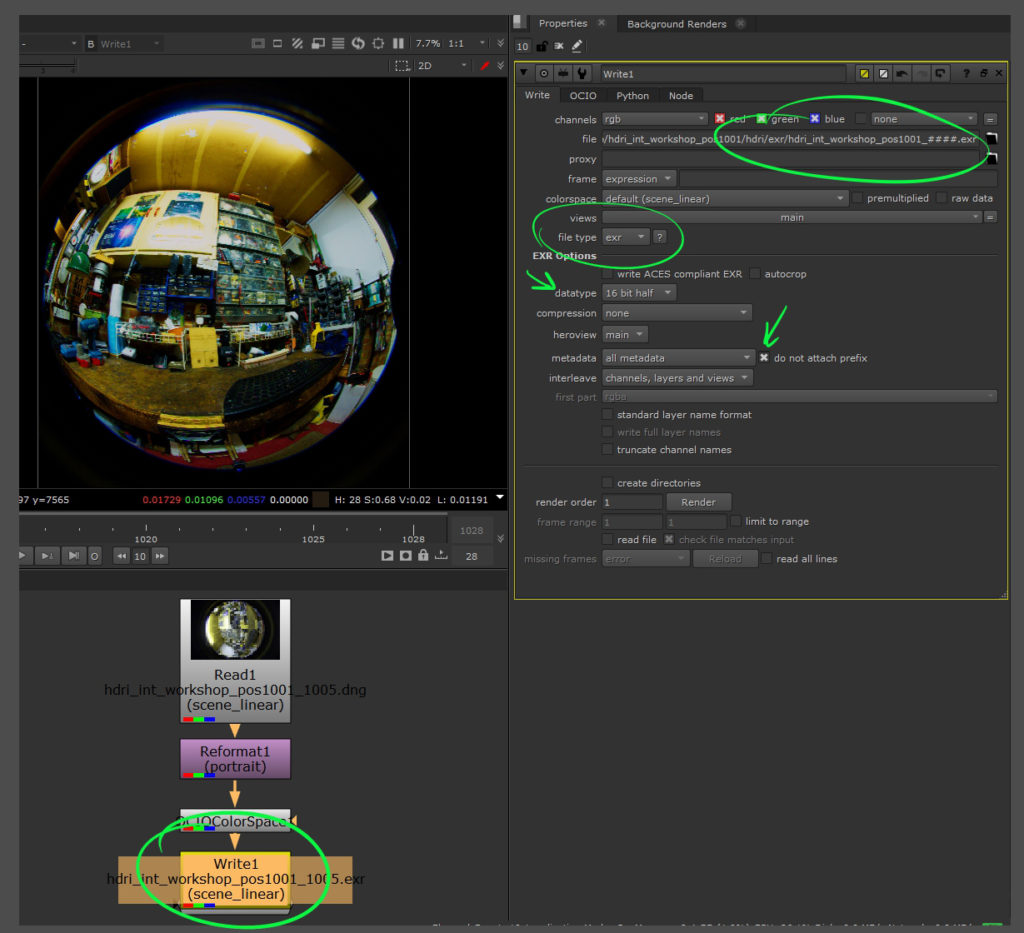Open the compression dropdown
1024x933 pixels.
[676, 312]
